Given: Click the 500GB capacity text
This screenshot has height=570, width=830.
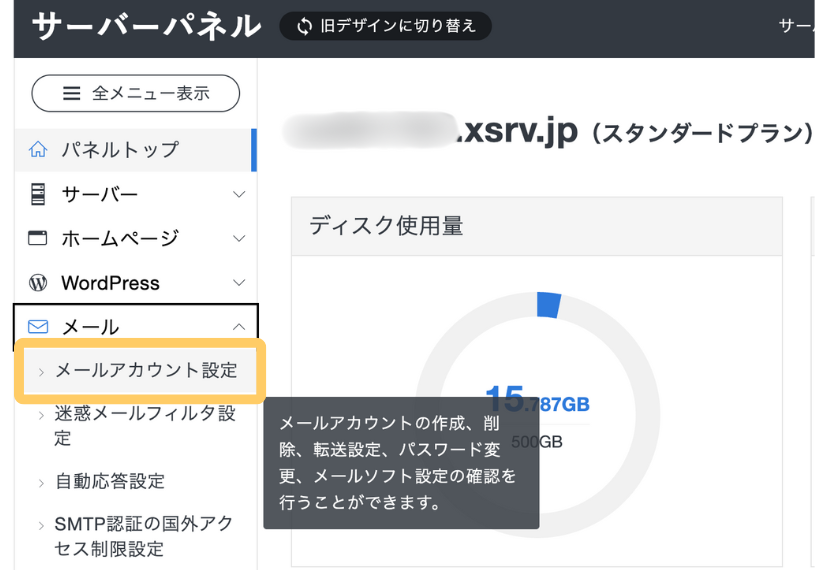Looking at the screenshot, I should click(x=537, y=442).
